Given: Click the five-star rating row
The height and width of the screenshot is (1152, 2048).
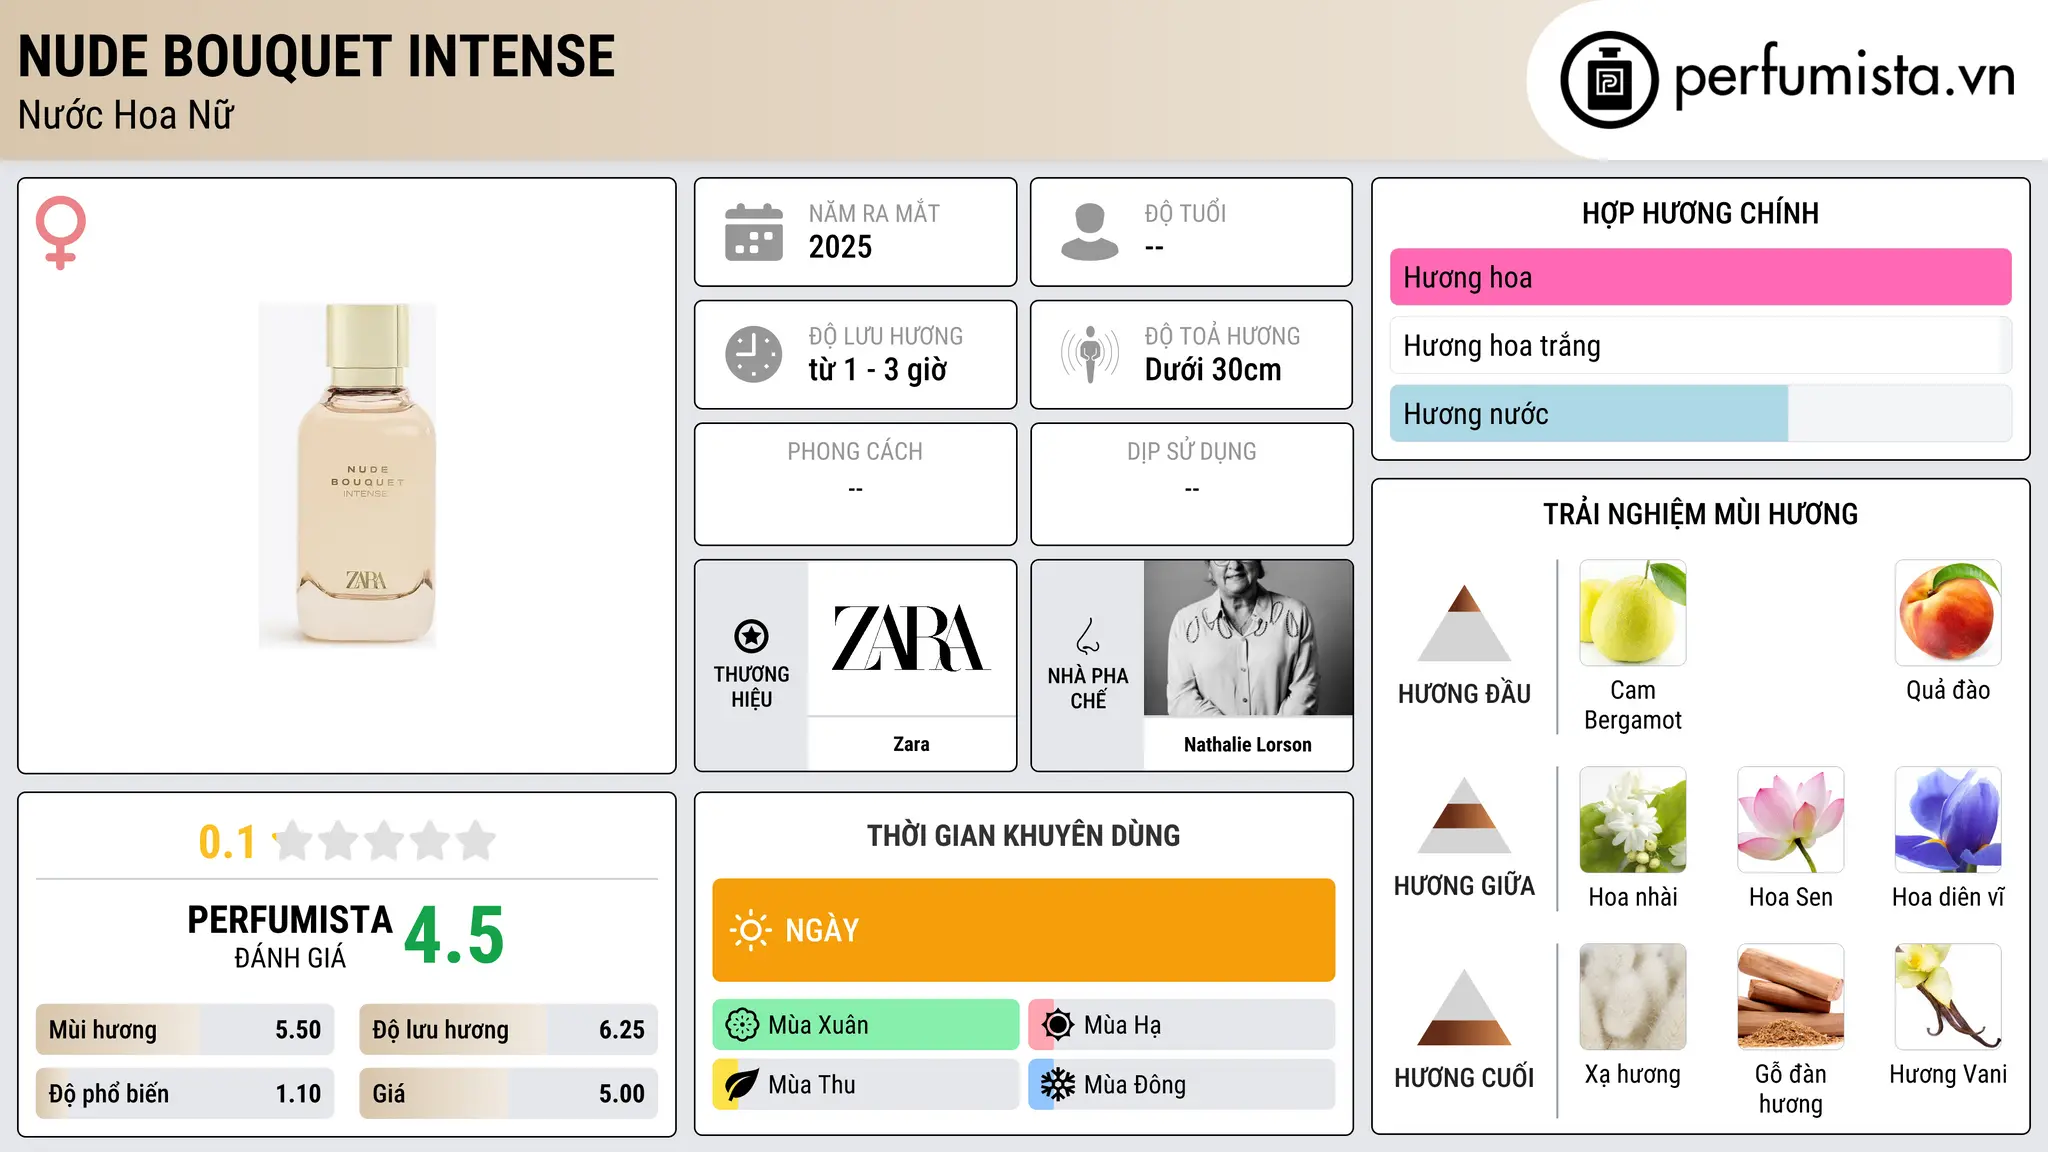Looking at the screenshot, I should pyautogui.click(x=384, y=841).
